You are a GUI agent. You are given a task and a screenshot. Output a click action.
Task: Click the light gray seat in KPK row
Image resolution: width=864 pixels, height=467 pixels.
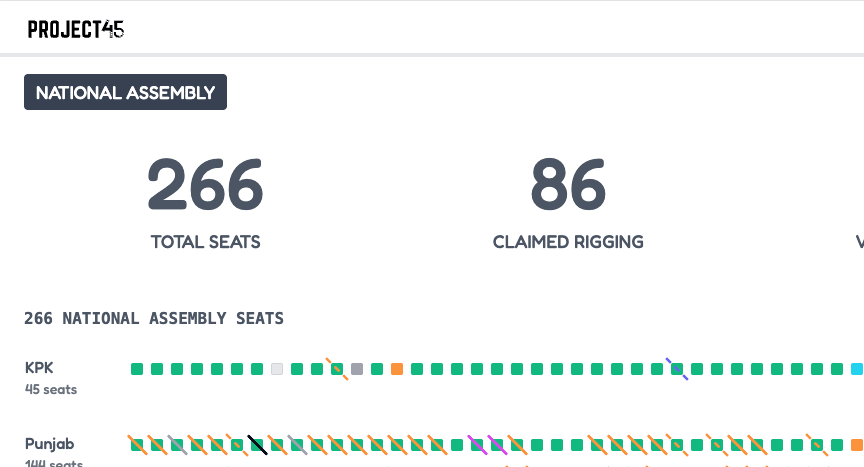[x=277, y=369]
